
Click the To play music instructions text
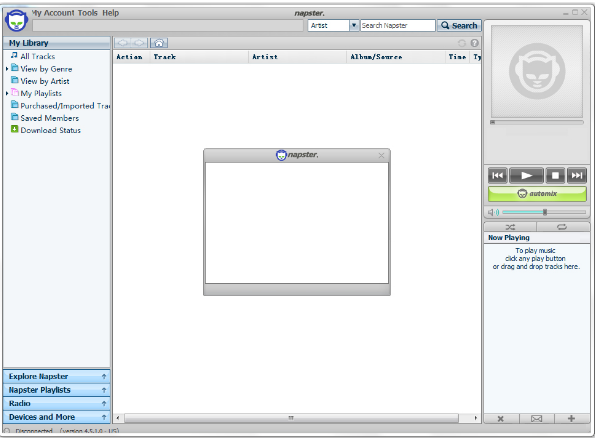tap(536, 258)
